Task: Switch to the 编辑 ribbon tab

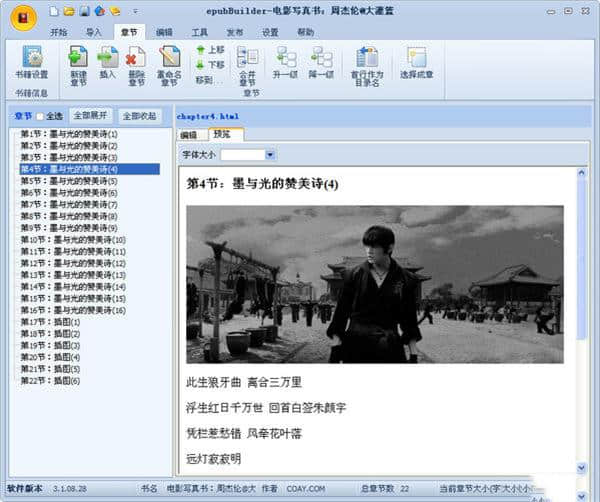Action: pos(163,32)
